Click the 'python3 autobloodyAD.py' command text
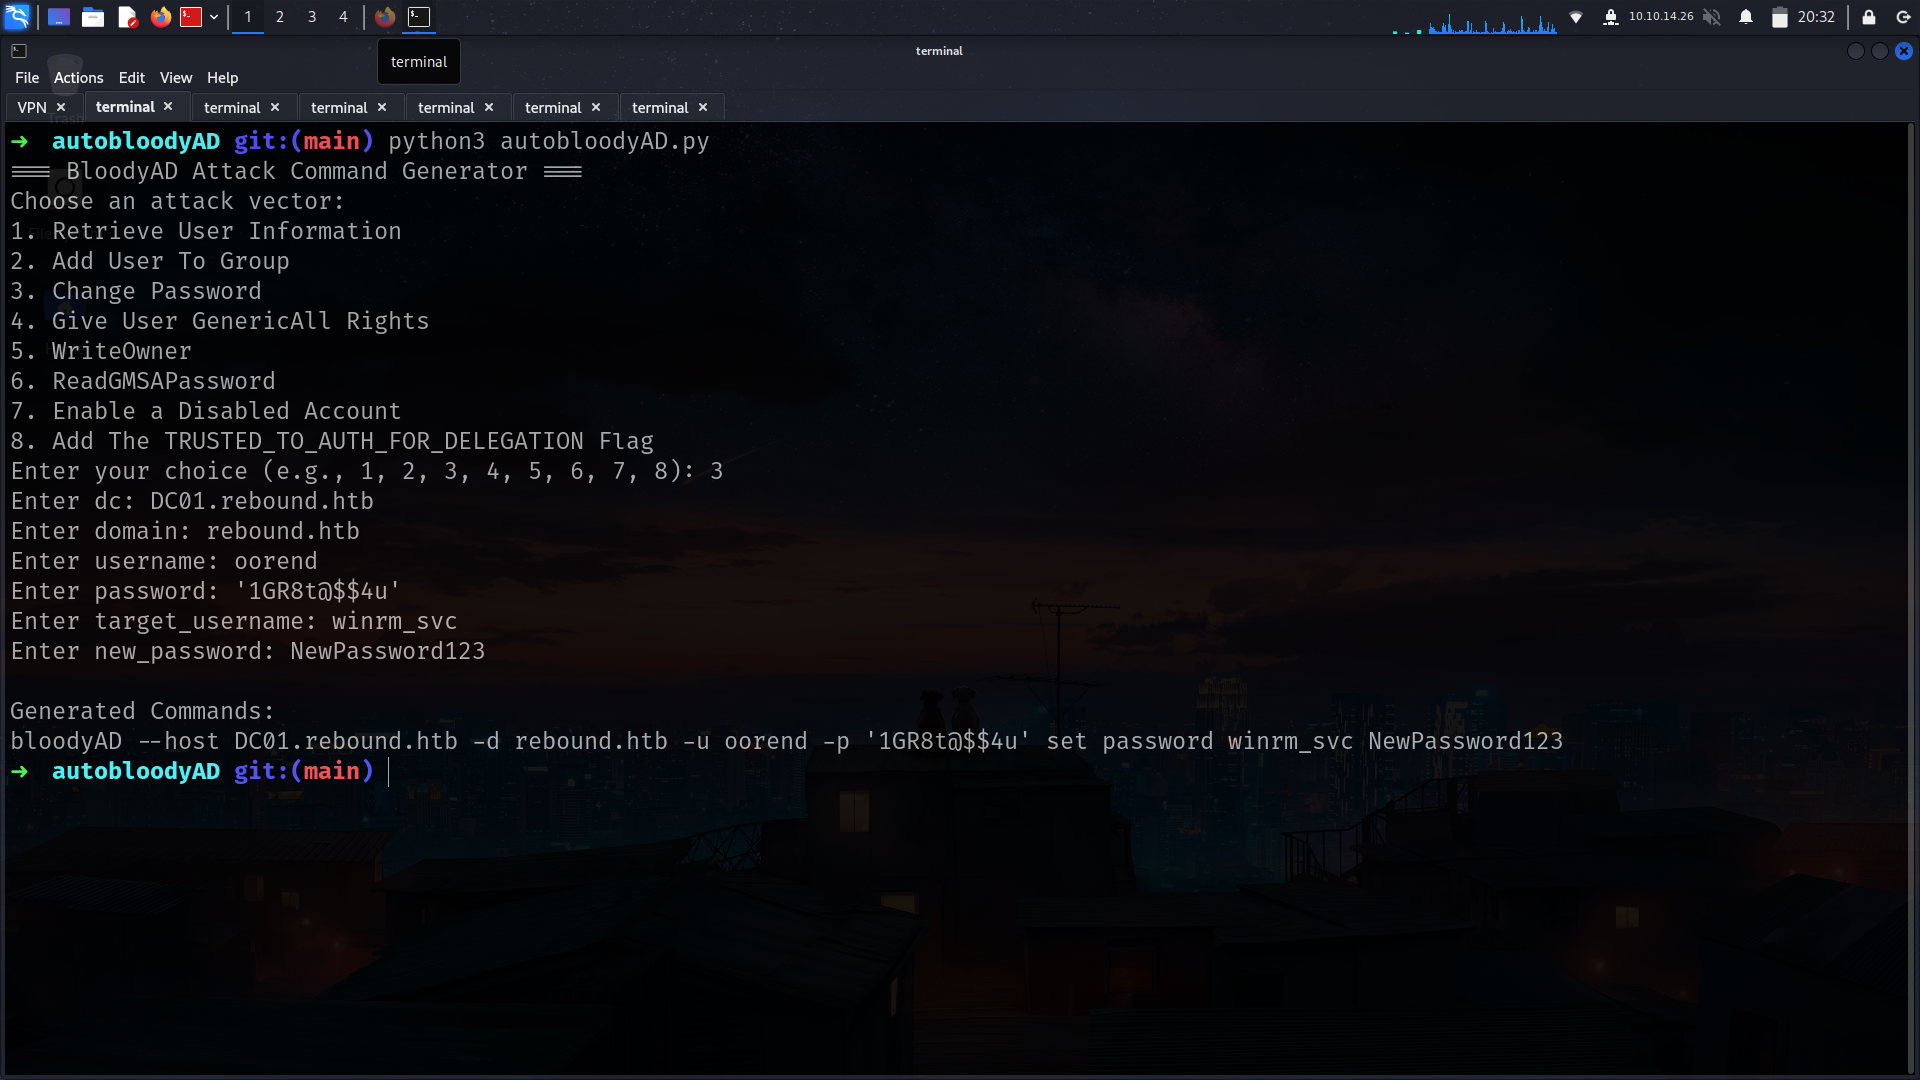The height and width of the screenshot is (1080, 1920). (x=549, y=141)
